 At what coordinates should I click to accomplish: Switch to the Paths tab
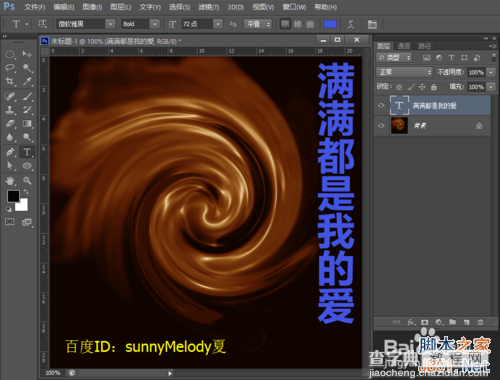(x=425, y=46)
